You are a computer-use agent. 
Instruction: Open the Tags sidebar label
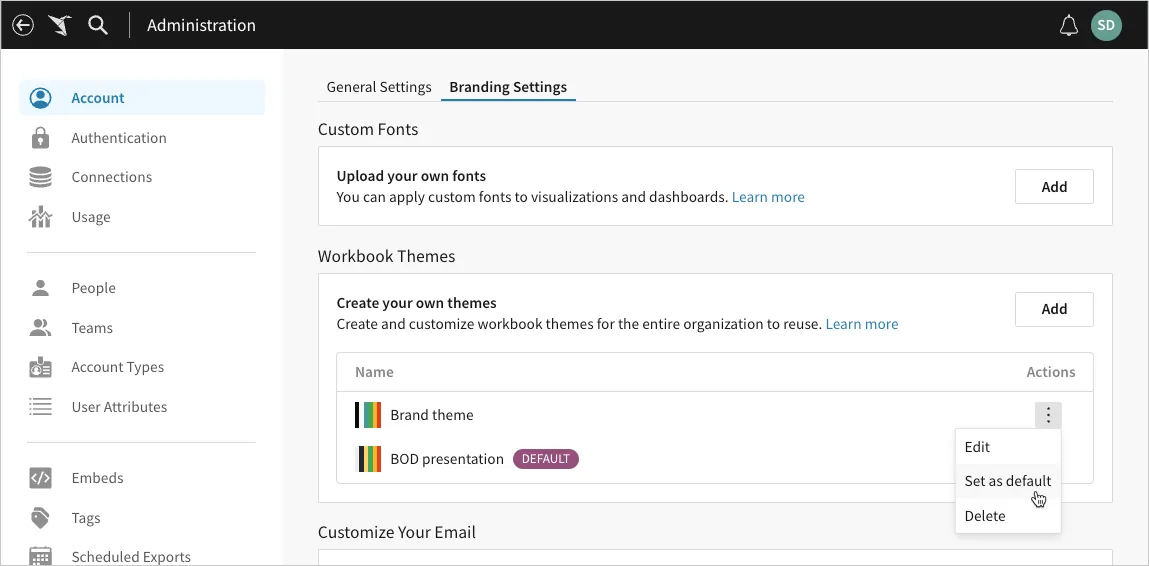(x=86, y=518)
